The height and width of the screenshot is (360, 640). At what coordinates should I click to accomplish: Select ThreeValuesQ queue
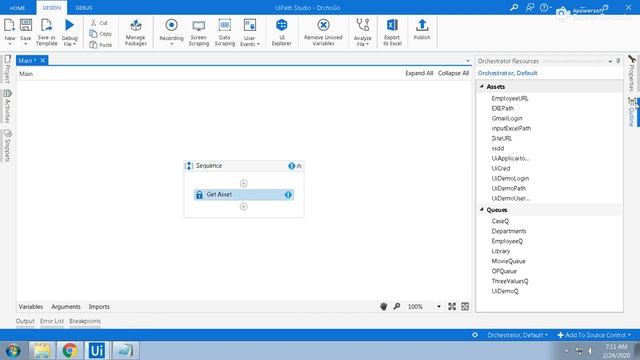[510, 281]
